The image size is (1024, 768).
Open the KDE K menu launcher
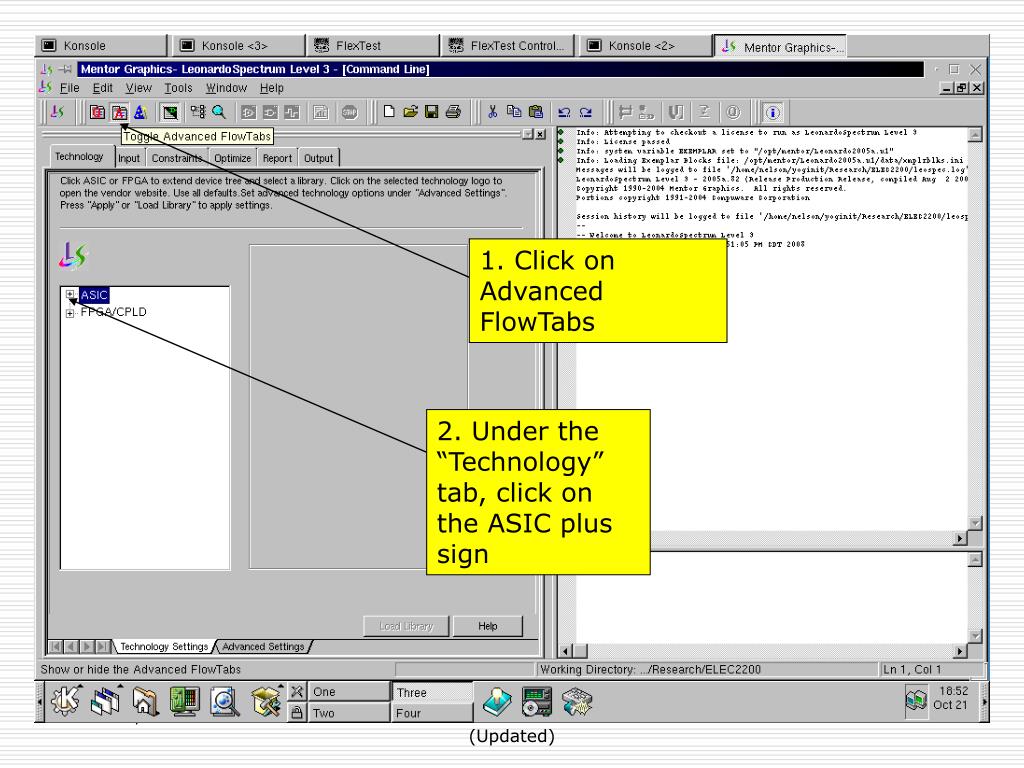pyautogui.click(x=66, y=701)
